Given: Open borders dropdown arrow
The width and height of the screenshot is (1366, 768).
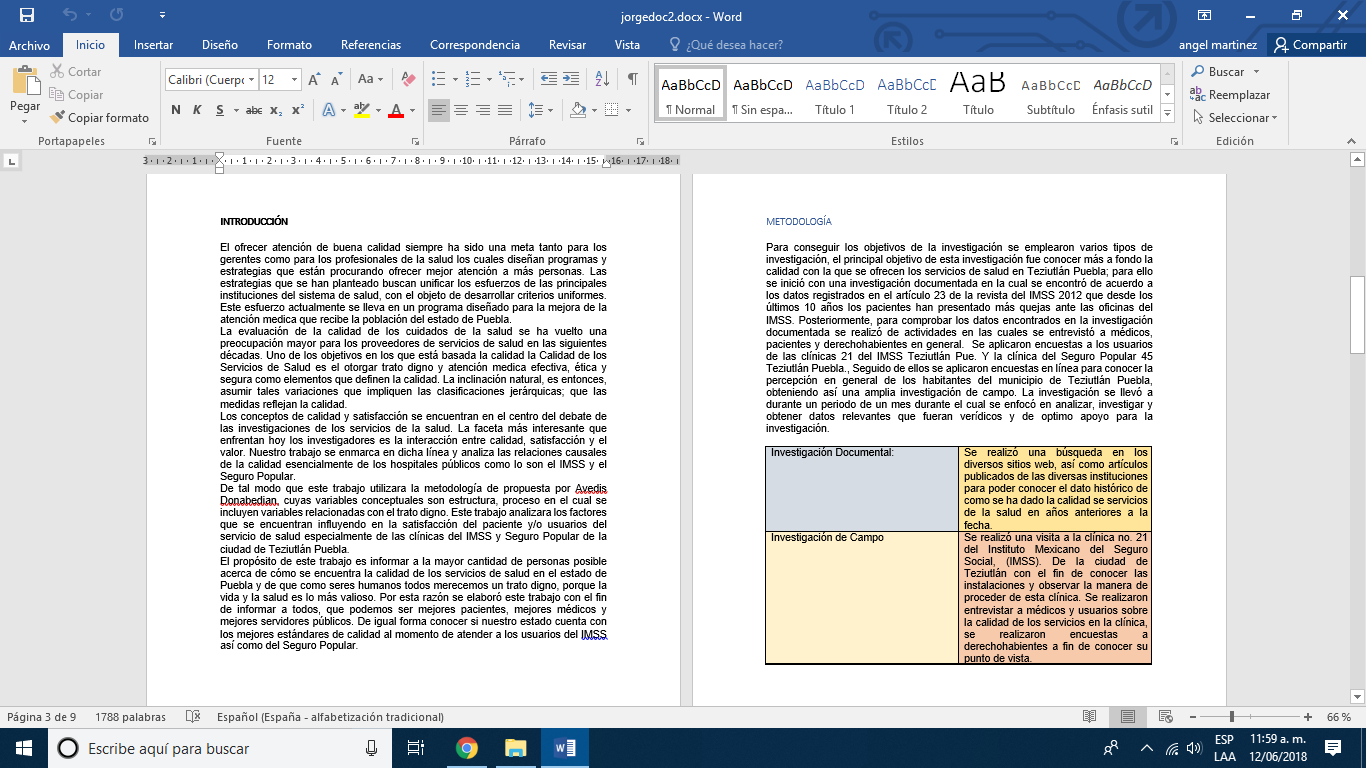Looking at the screenshot, I should [x=627, y=110].
